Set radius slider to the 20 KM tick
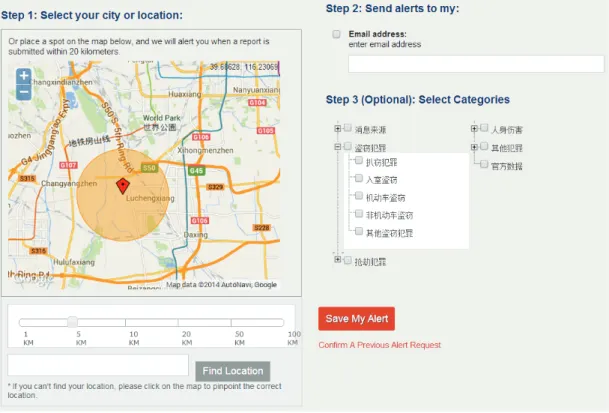The image size is (609, 413). pyautogui.click(x=178, y=322)
